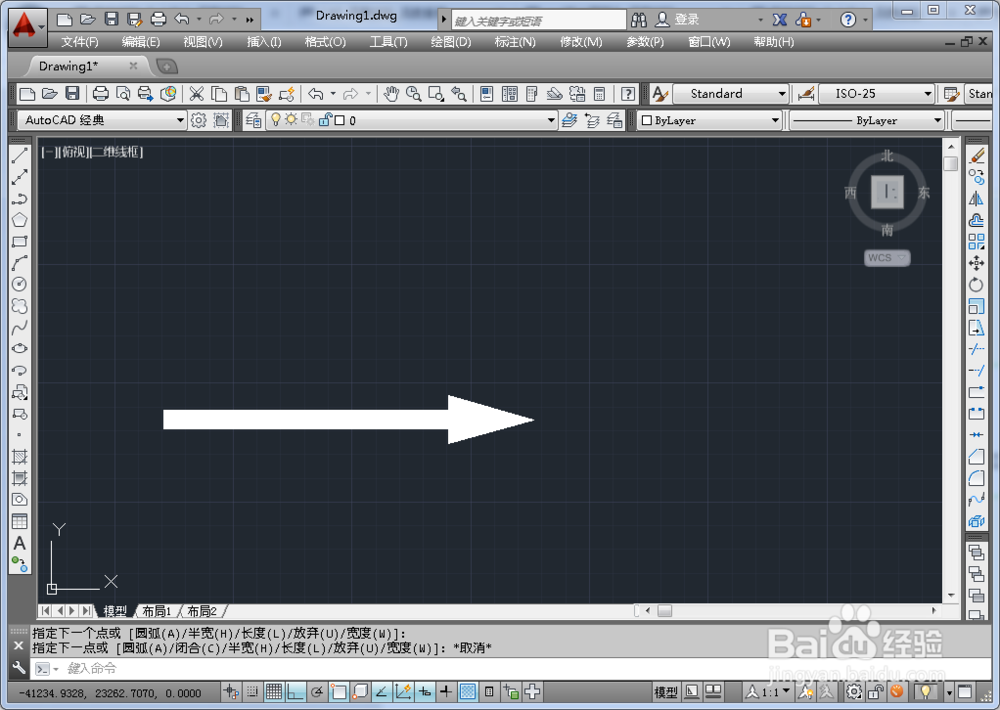Select the Circle draw tool
The height and width of the screenshot is (710, 1000).
coord(20,285)
